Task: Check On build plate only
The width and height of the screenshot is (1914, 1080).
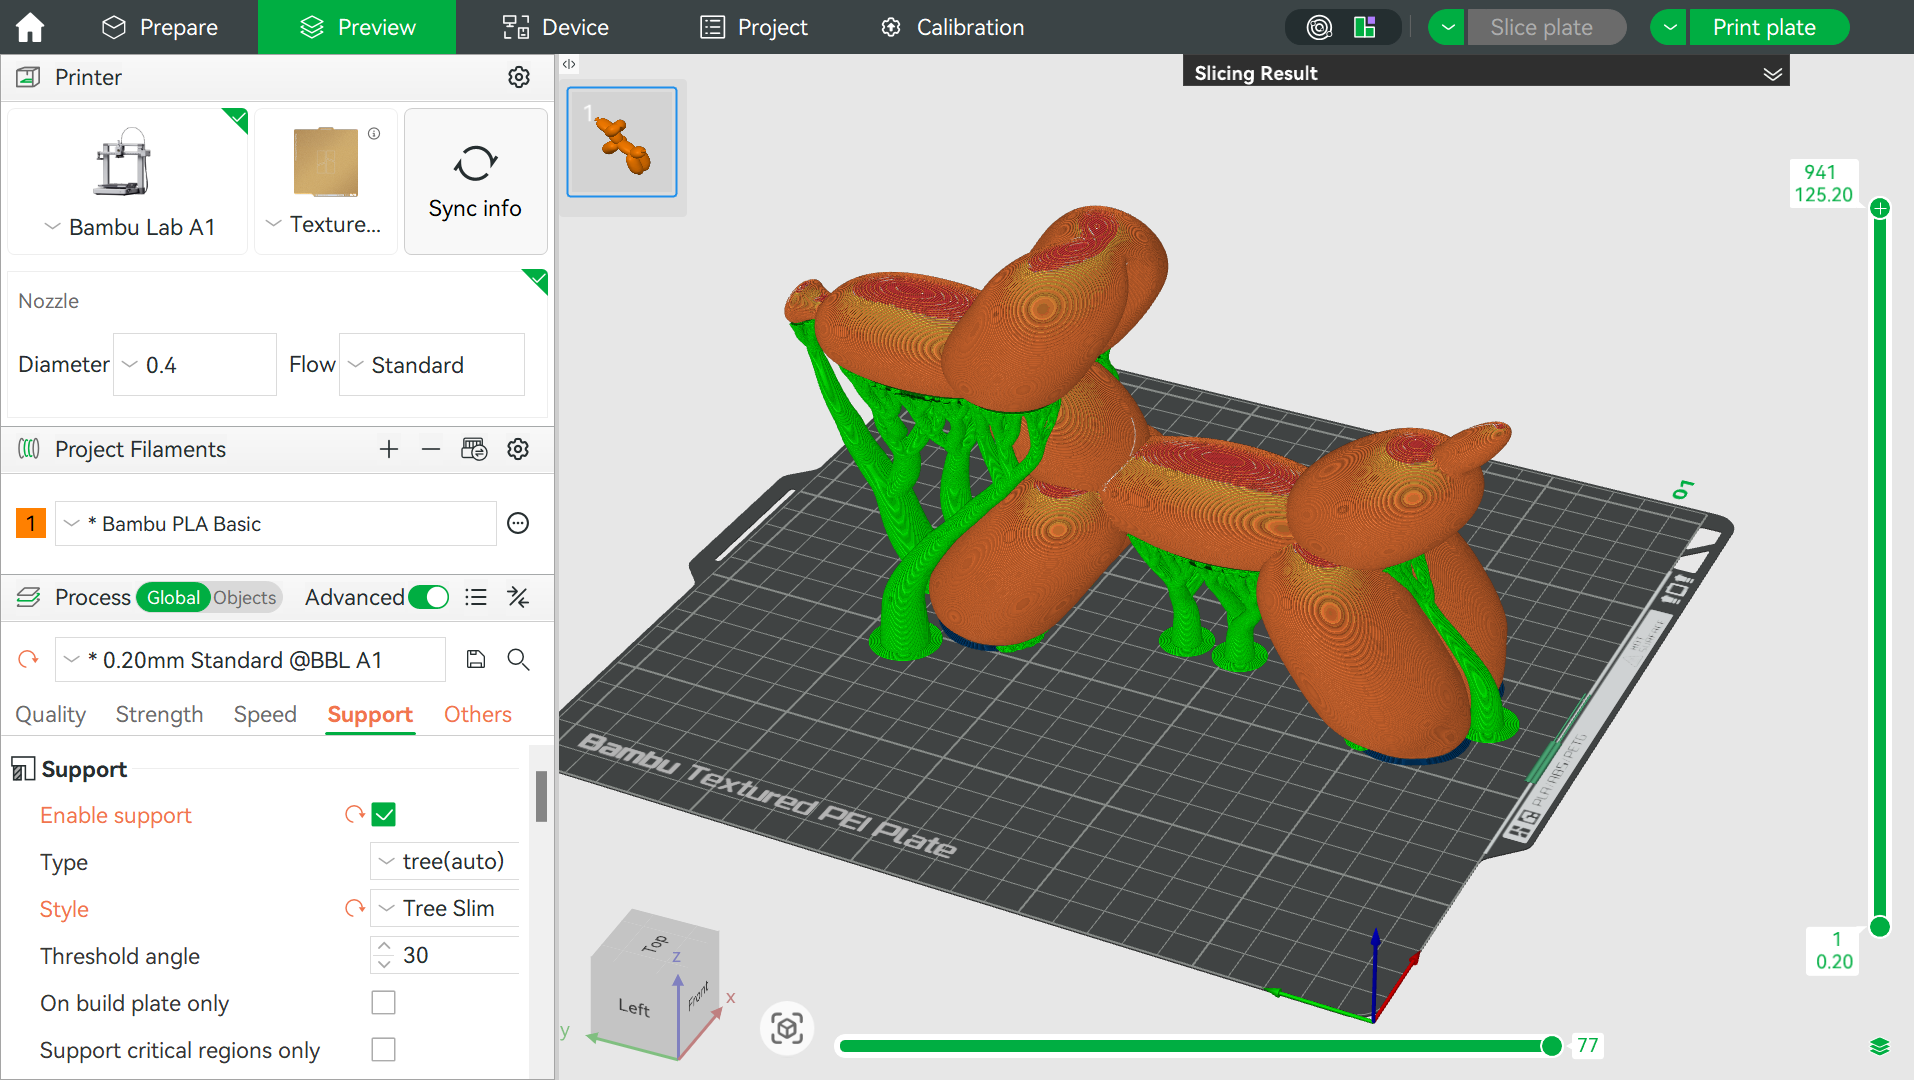Action: tap(384, 1002)
